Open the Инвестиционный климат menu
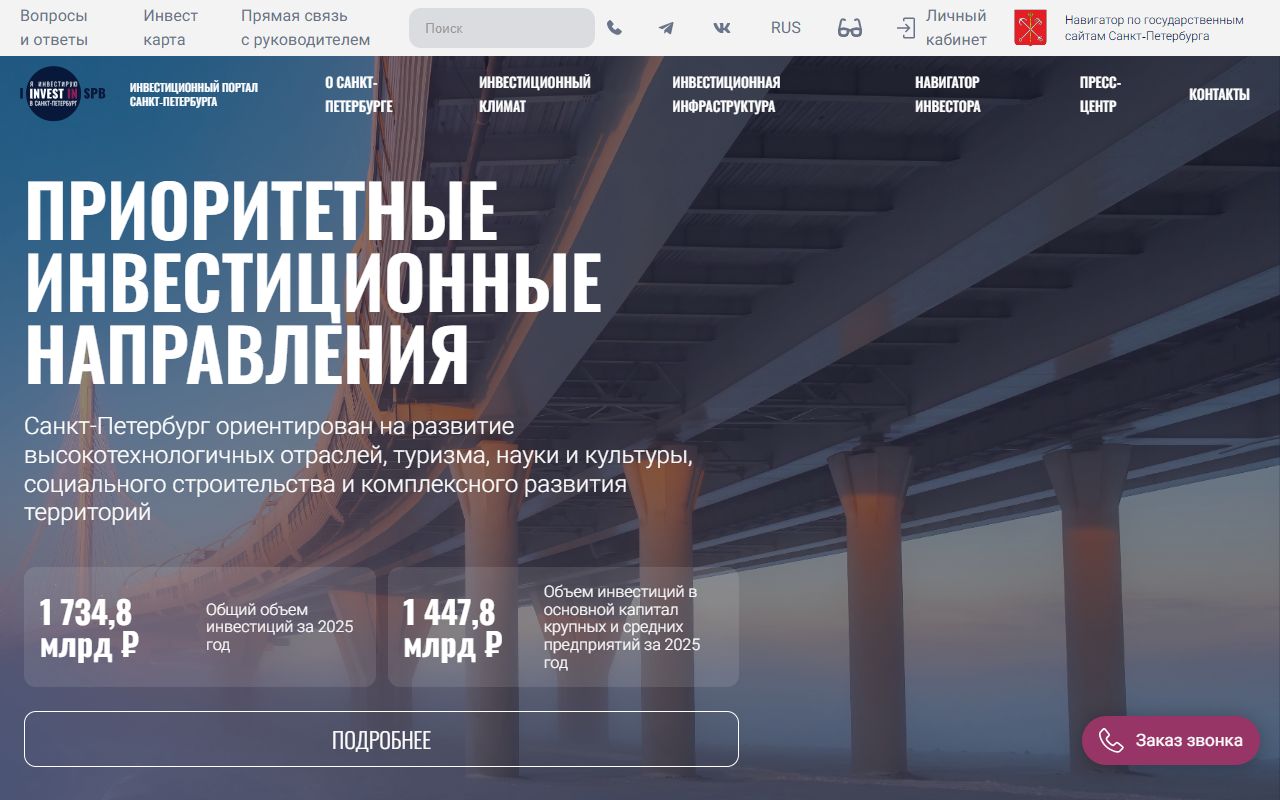 coord(535,94)
